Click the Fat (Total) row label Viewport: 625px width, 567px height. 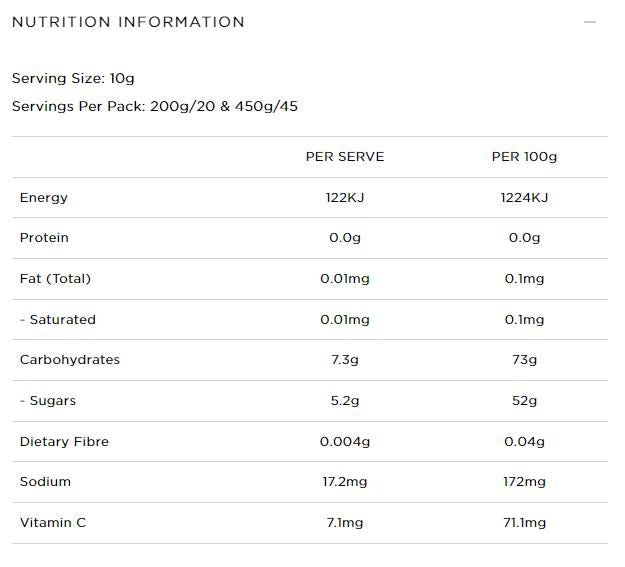click(x=55, y=279)
